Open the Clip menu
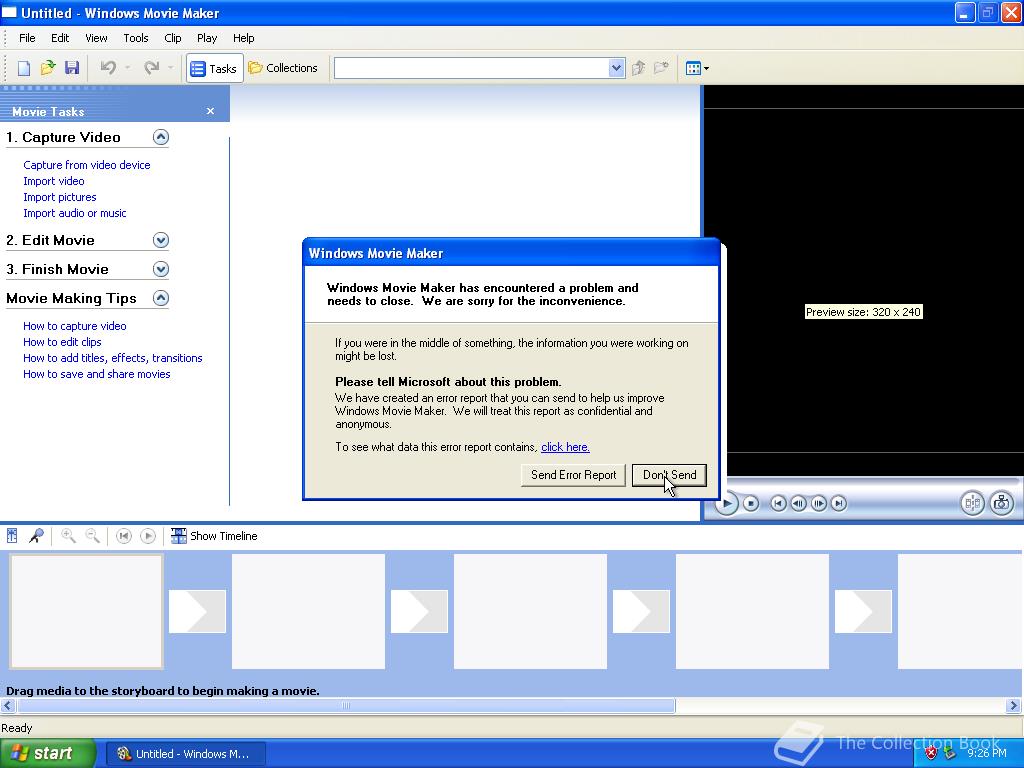Image resolution: width=1024 pixels, height=768 pixels. (x=172, y=38)
